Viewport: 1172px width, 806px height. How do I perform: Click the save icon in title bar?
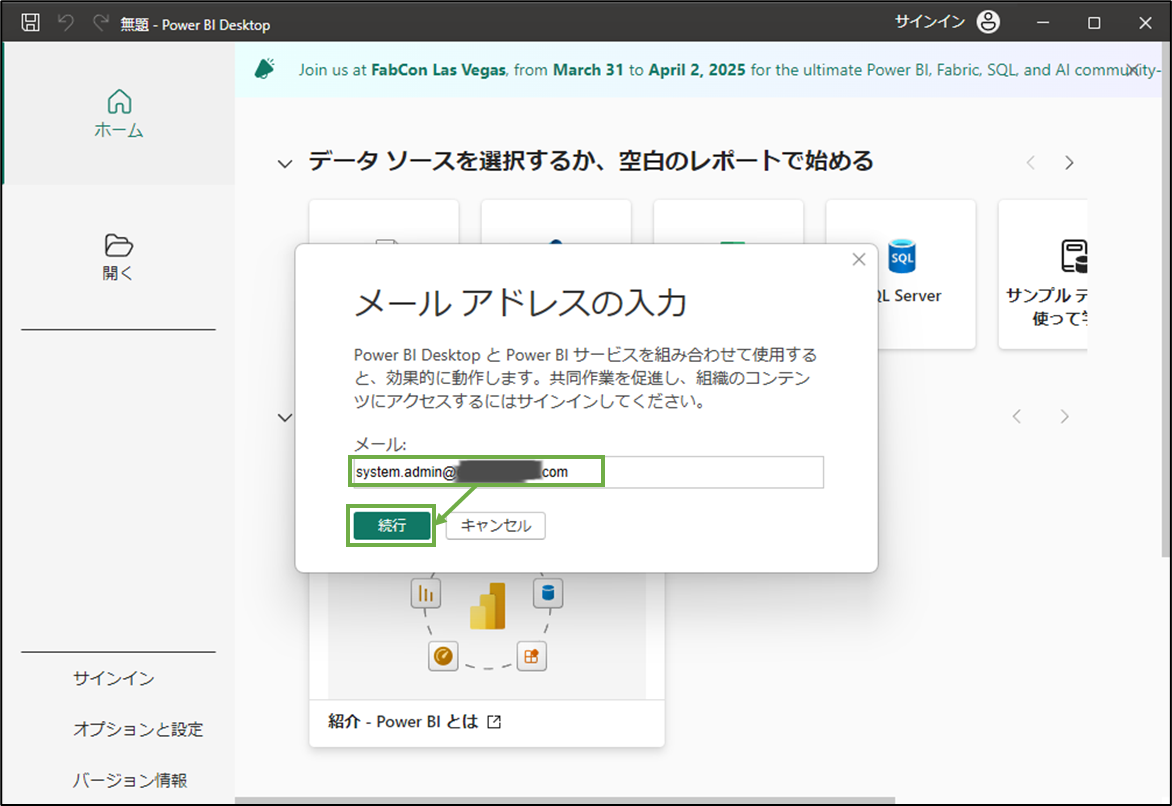(31, 23)
